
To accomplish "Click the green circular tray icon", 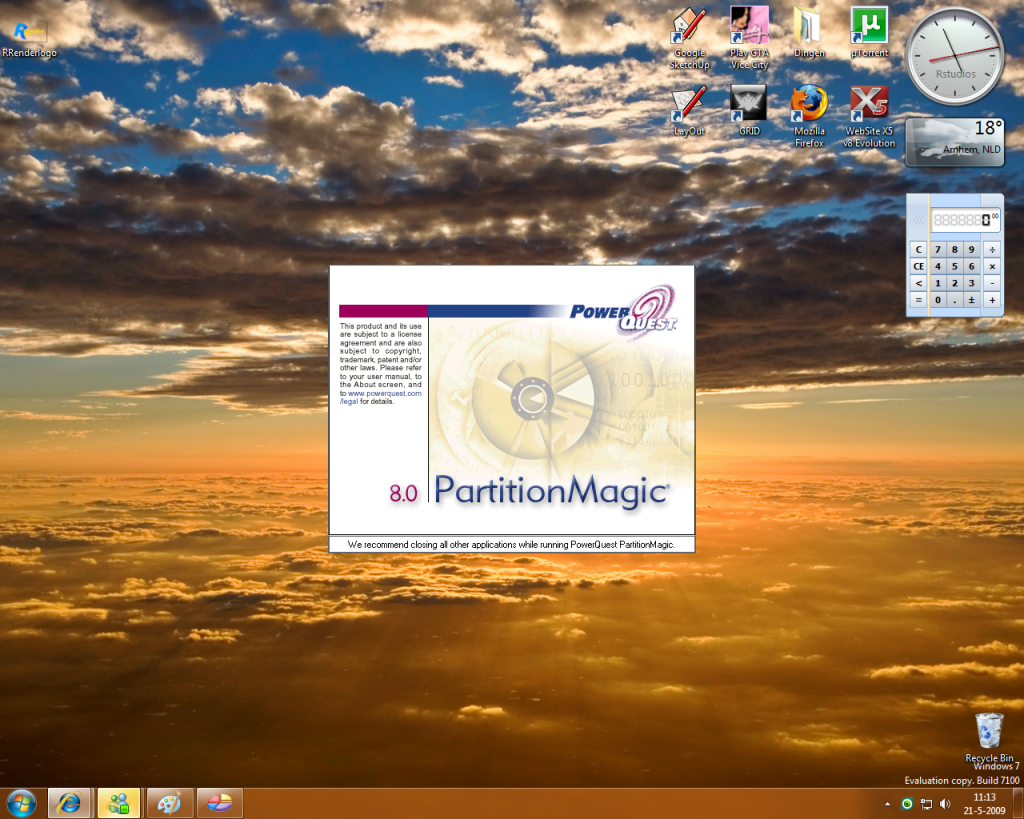I will 907,804.
